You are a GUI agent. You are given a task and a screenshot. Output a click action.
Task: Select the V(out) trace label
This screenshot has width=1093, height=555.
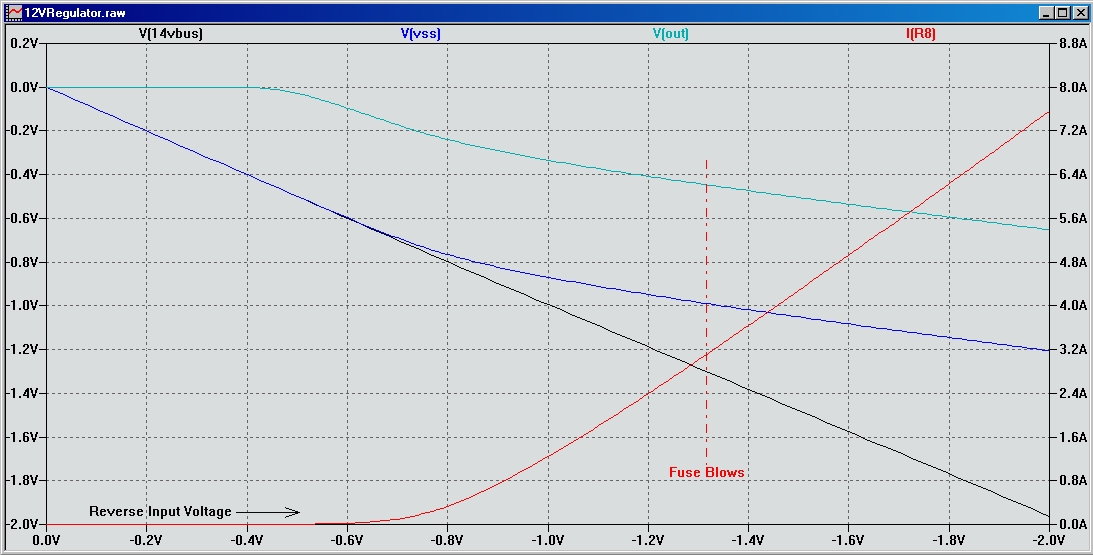671,33
